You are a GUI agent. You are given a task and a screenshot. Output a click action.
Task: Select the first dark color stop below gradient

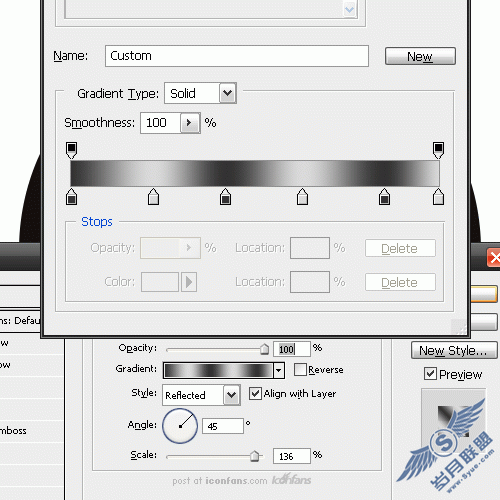(x=71, y=196)
